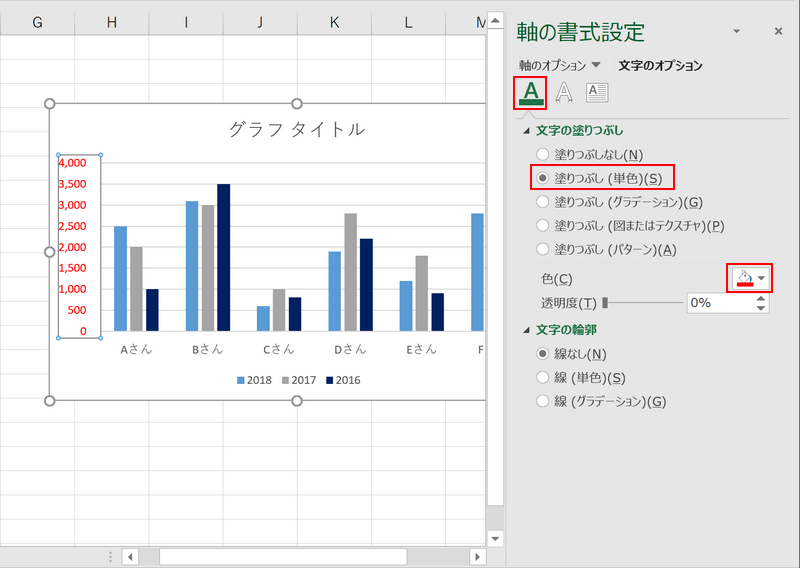Screen dimensions: 800x568
Task: Select column I header
Action: (x=186, y=22)
